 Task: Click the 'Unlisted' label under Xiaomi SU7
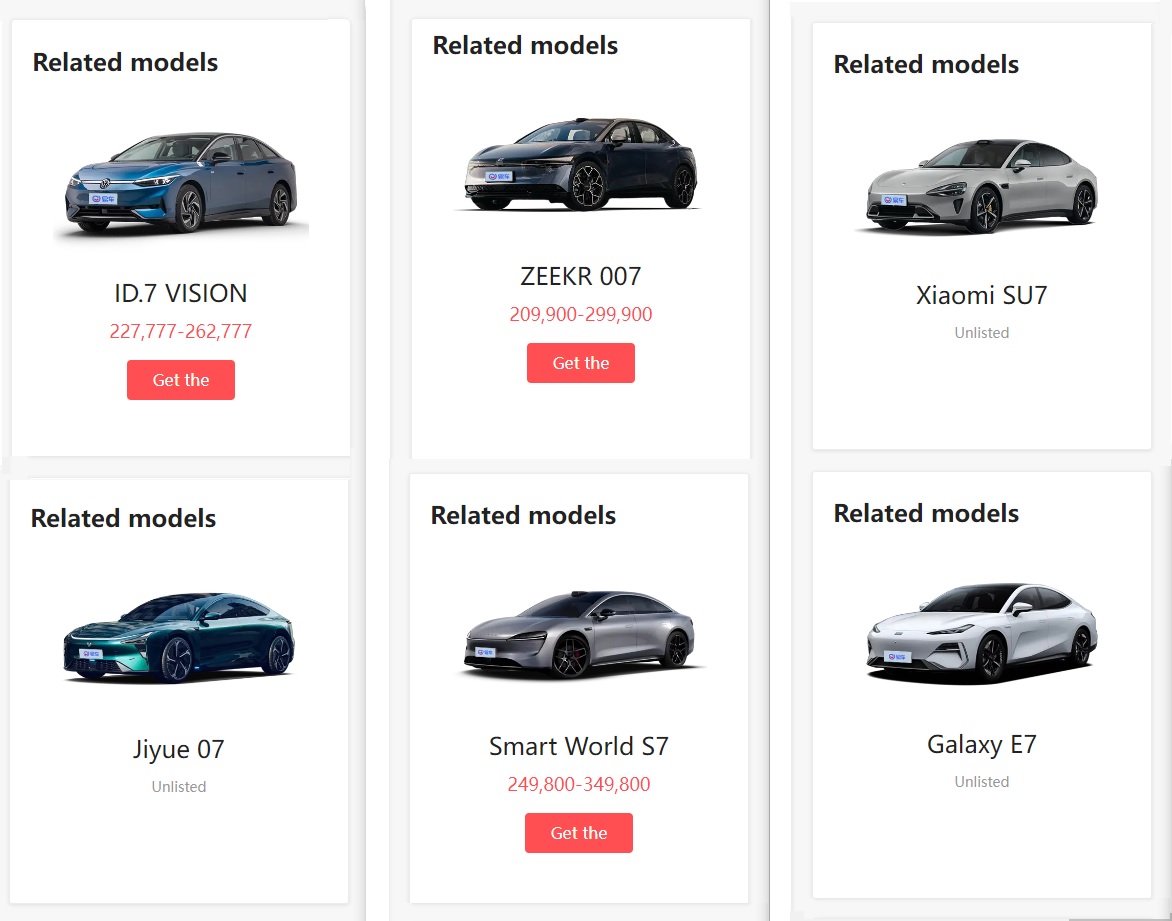point(981,333)
